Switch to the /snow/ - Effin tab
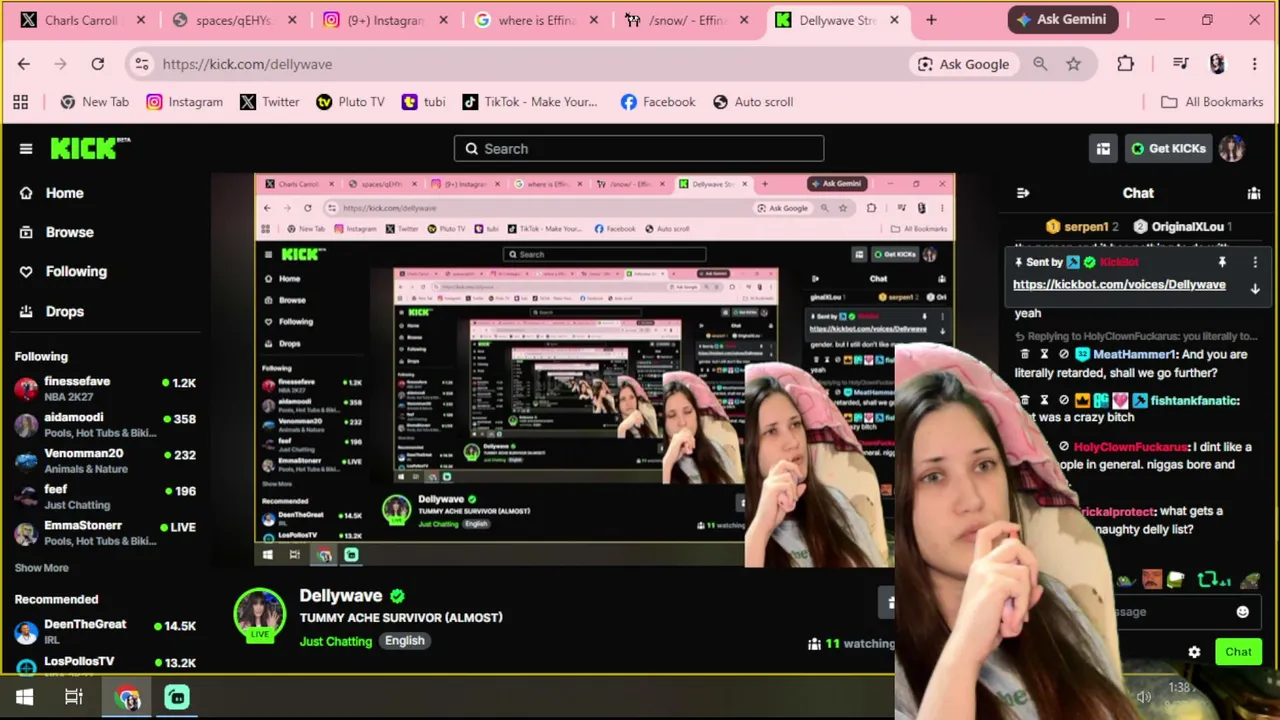 (687, 20)
